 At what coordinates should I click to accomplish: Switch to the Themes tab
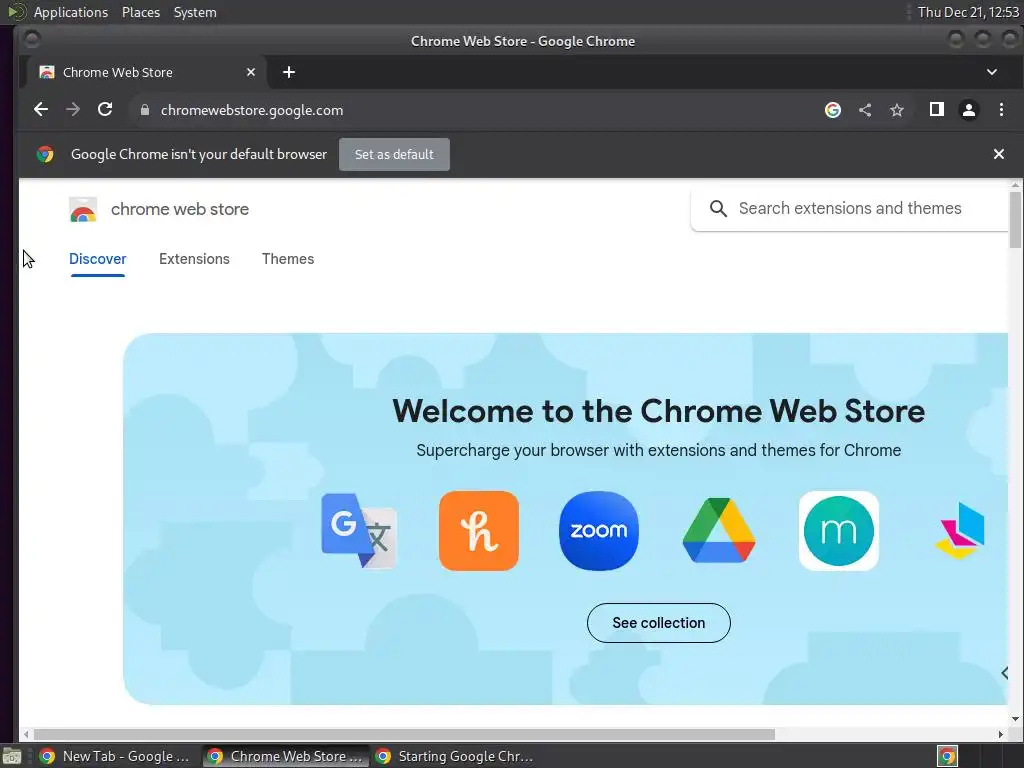click(x=288, y=259)
